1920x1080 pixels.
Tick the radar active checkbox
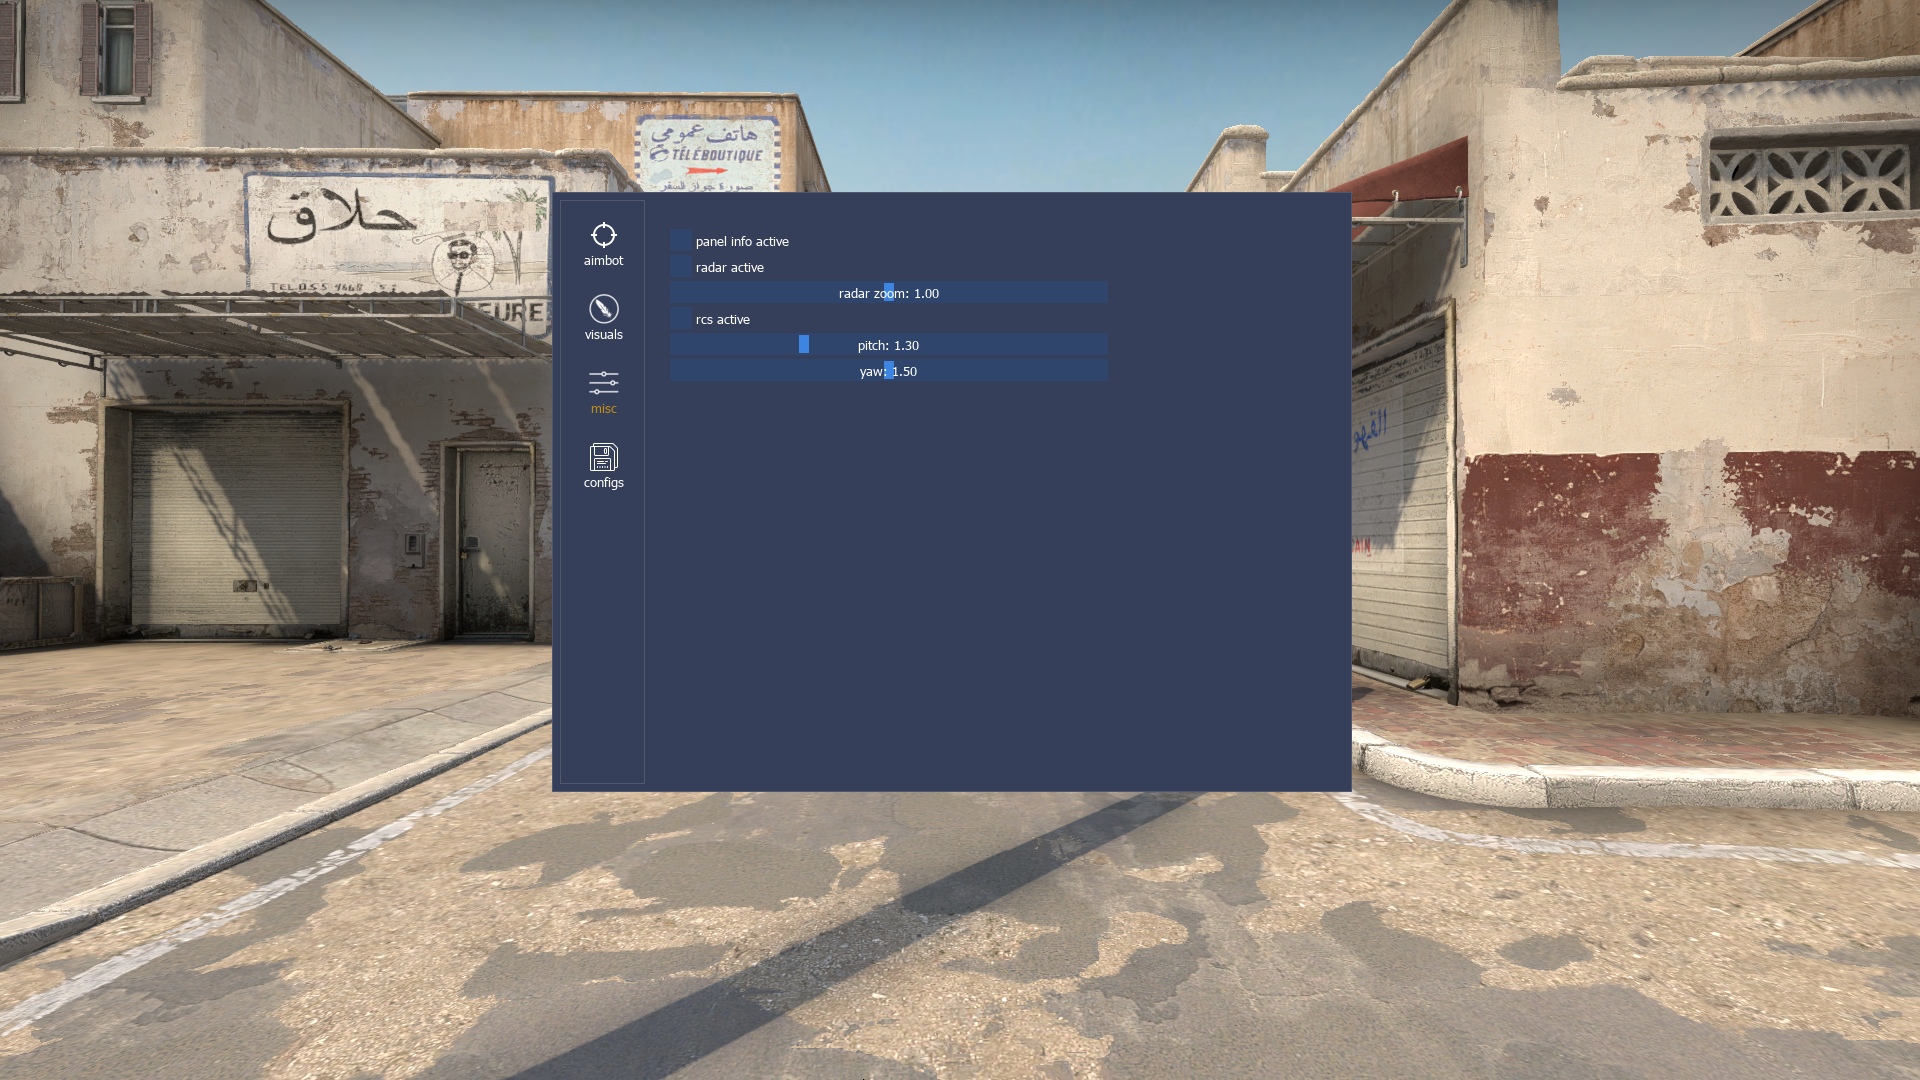click(x=681, y=267)
